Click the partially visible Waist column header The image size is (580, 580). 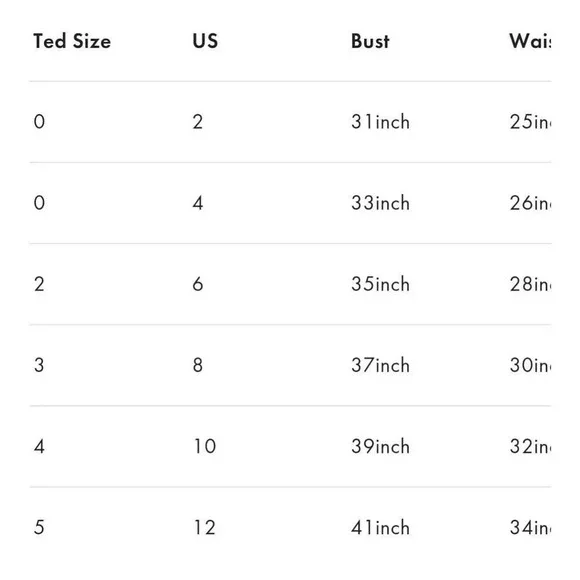tap(530, 41)
